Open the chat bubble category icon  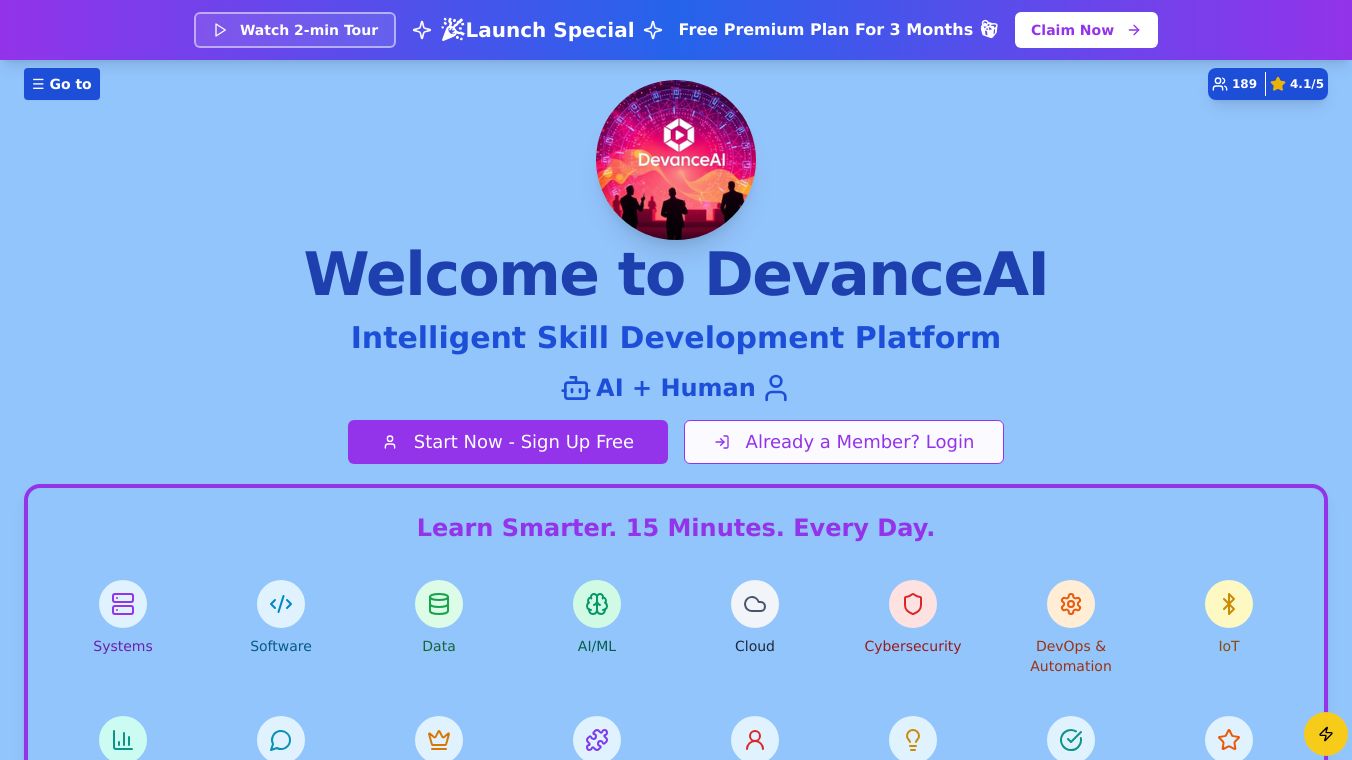(x=281, y=739)
